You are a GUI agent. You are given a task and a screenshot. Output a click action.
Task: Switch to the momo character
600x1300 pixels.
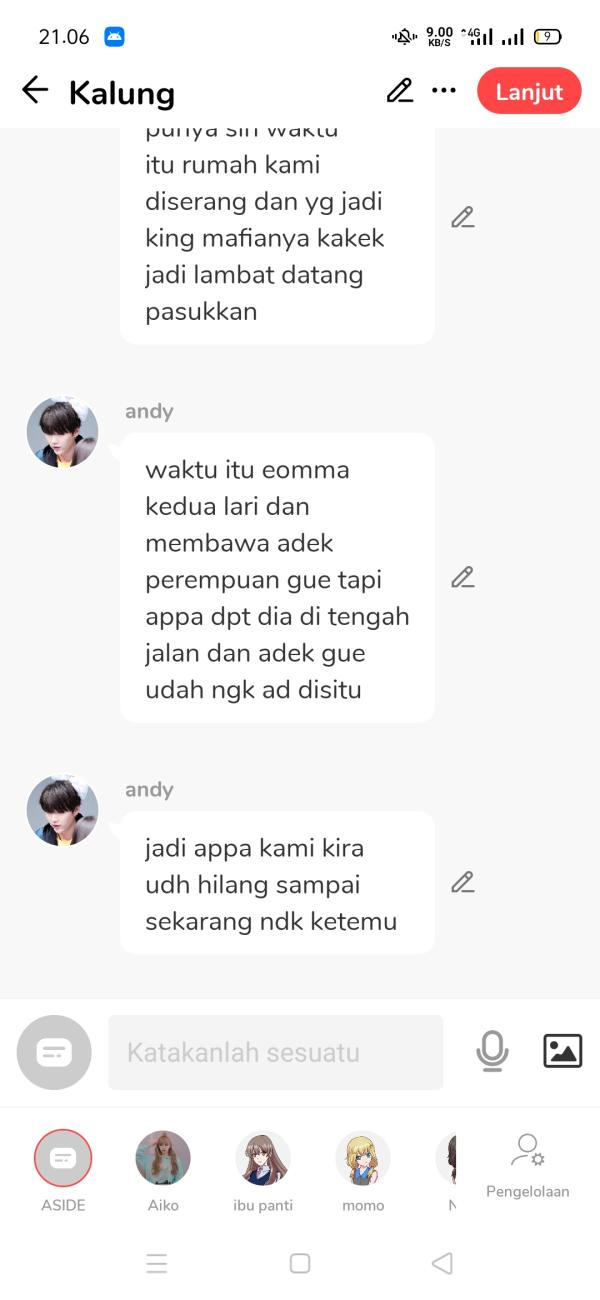[363, 1172]
